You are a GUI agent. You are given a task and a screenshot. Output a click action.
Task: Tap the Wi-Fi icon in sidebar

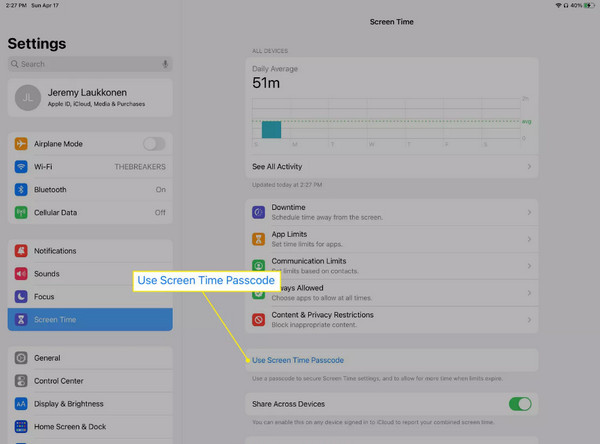[x=21, y=167]
